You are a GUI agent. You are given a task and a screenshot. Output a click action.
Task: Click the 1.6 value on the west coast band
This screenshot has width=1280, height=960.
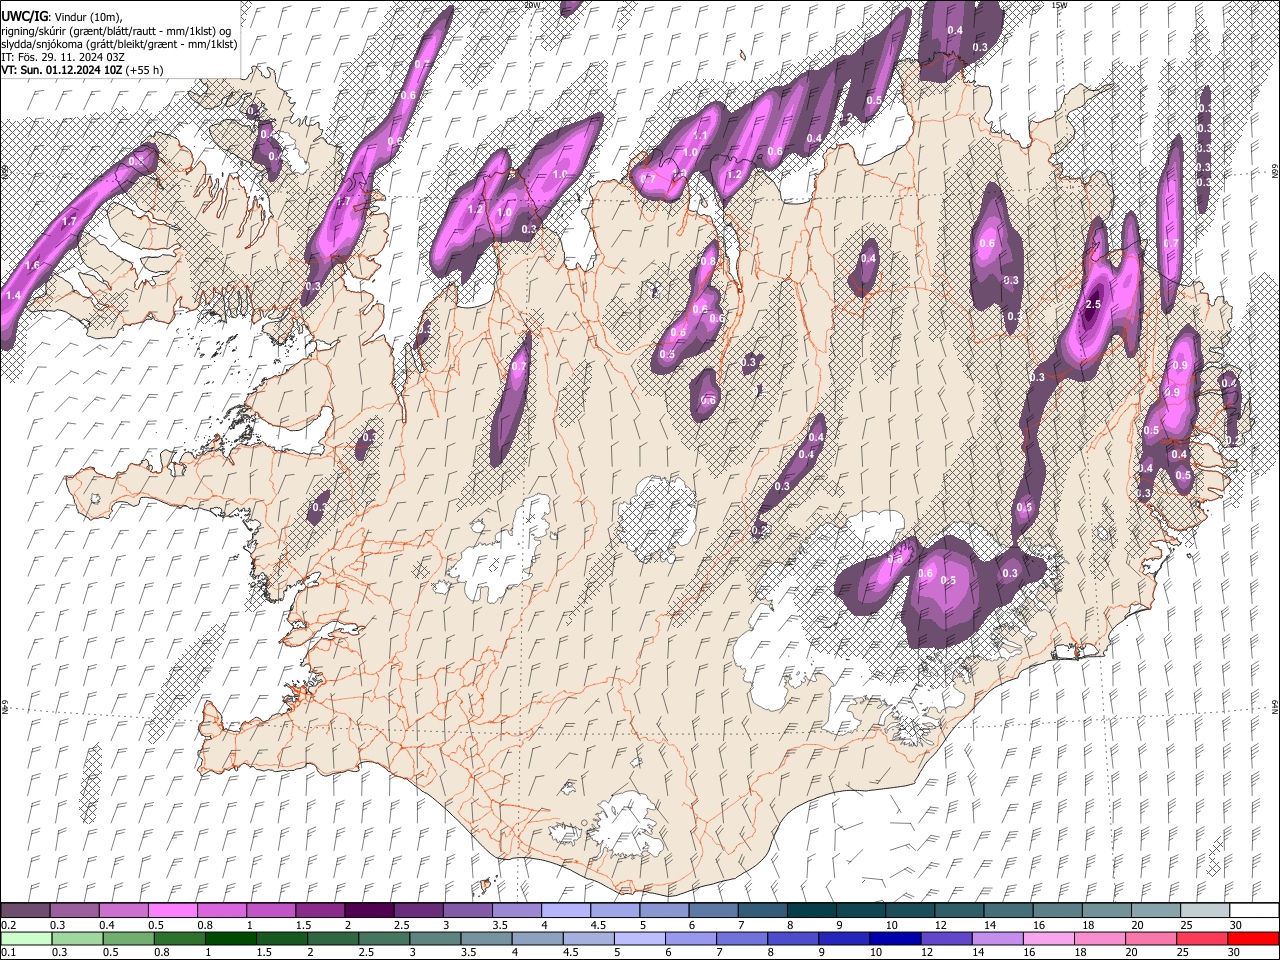[x=32, y=265]
